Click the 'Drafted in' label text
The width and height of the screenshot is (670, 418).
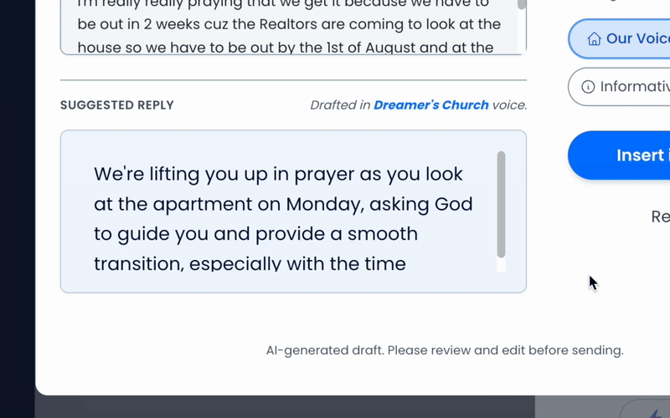click(x=340, y=105)
